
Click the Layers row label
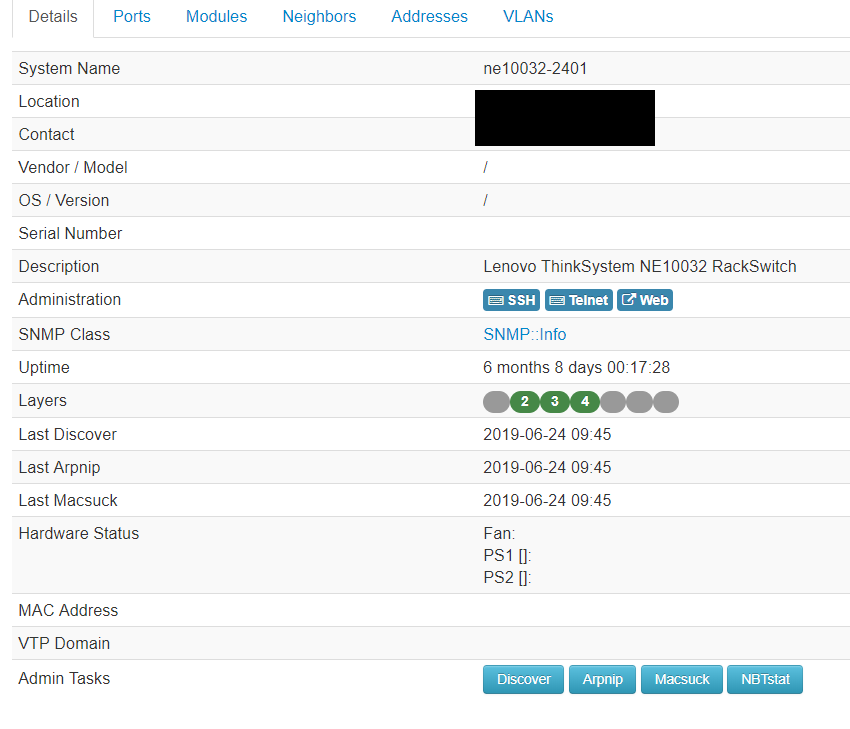(42, 401)
